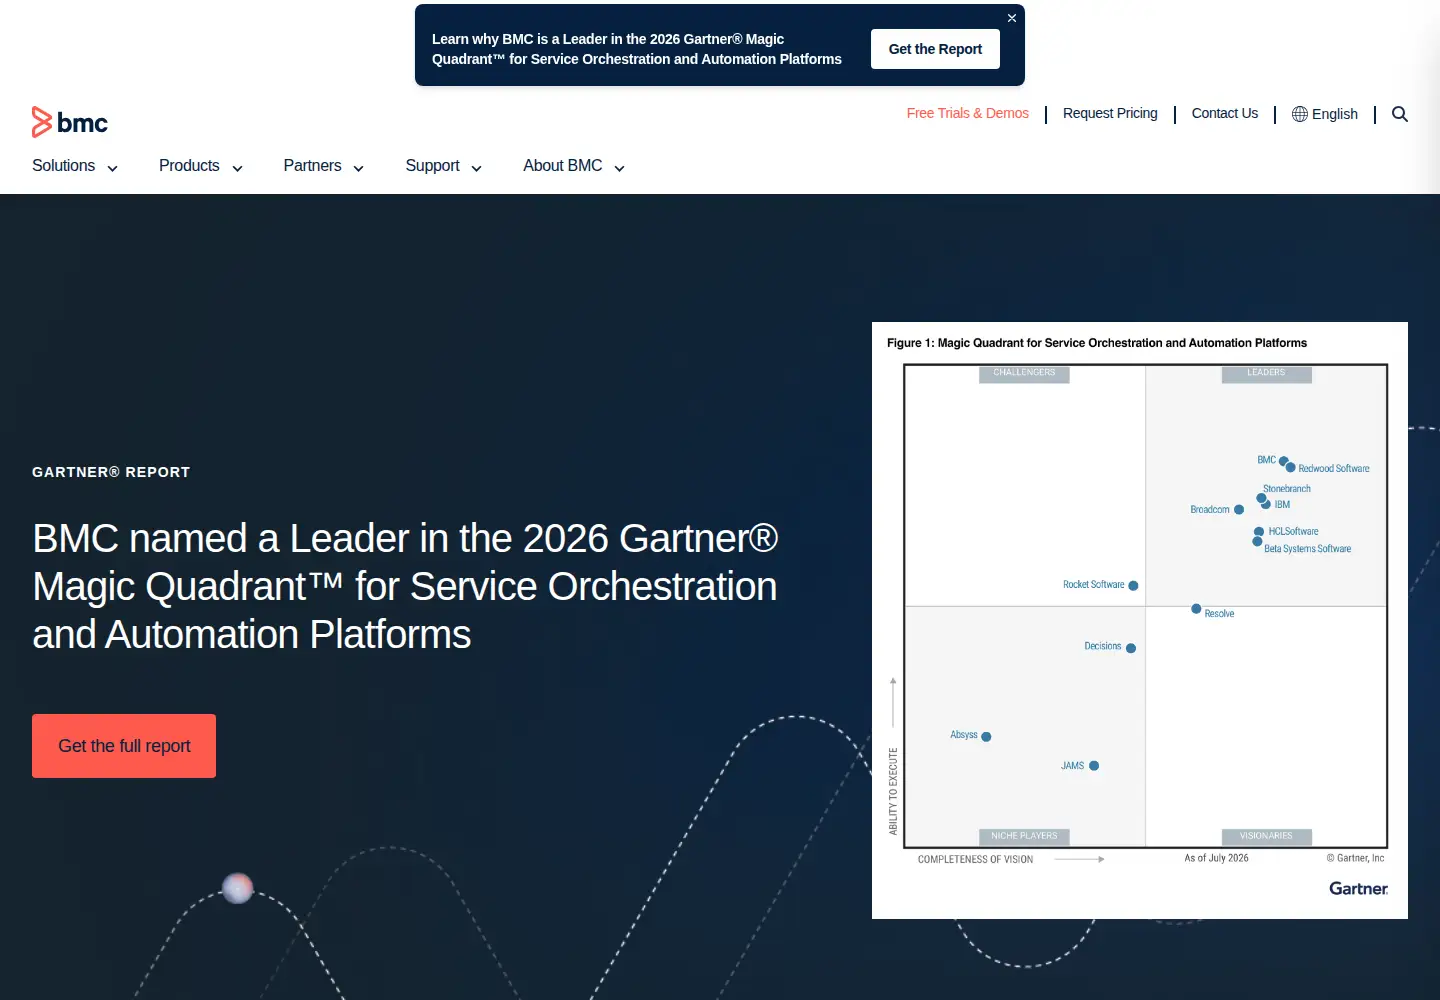The height and width of the screenshot is (1000, 1440).
Task: Click the Rocket Software label in chart
Action: click(1094, 585)
